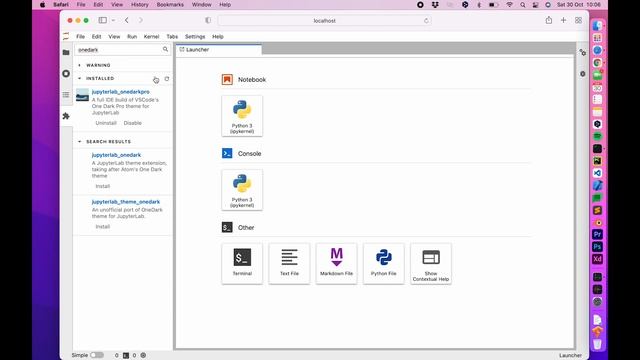Open Spotlight search in macOS menu bar
The height and width of the screenshot is (360, 640).
[522, 5]
